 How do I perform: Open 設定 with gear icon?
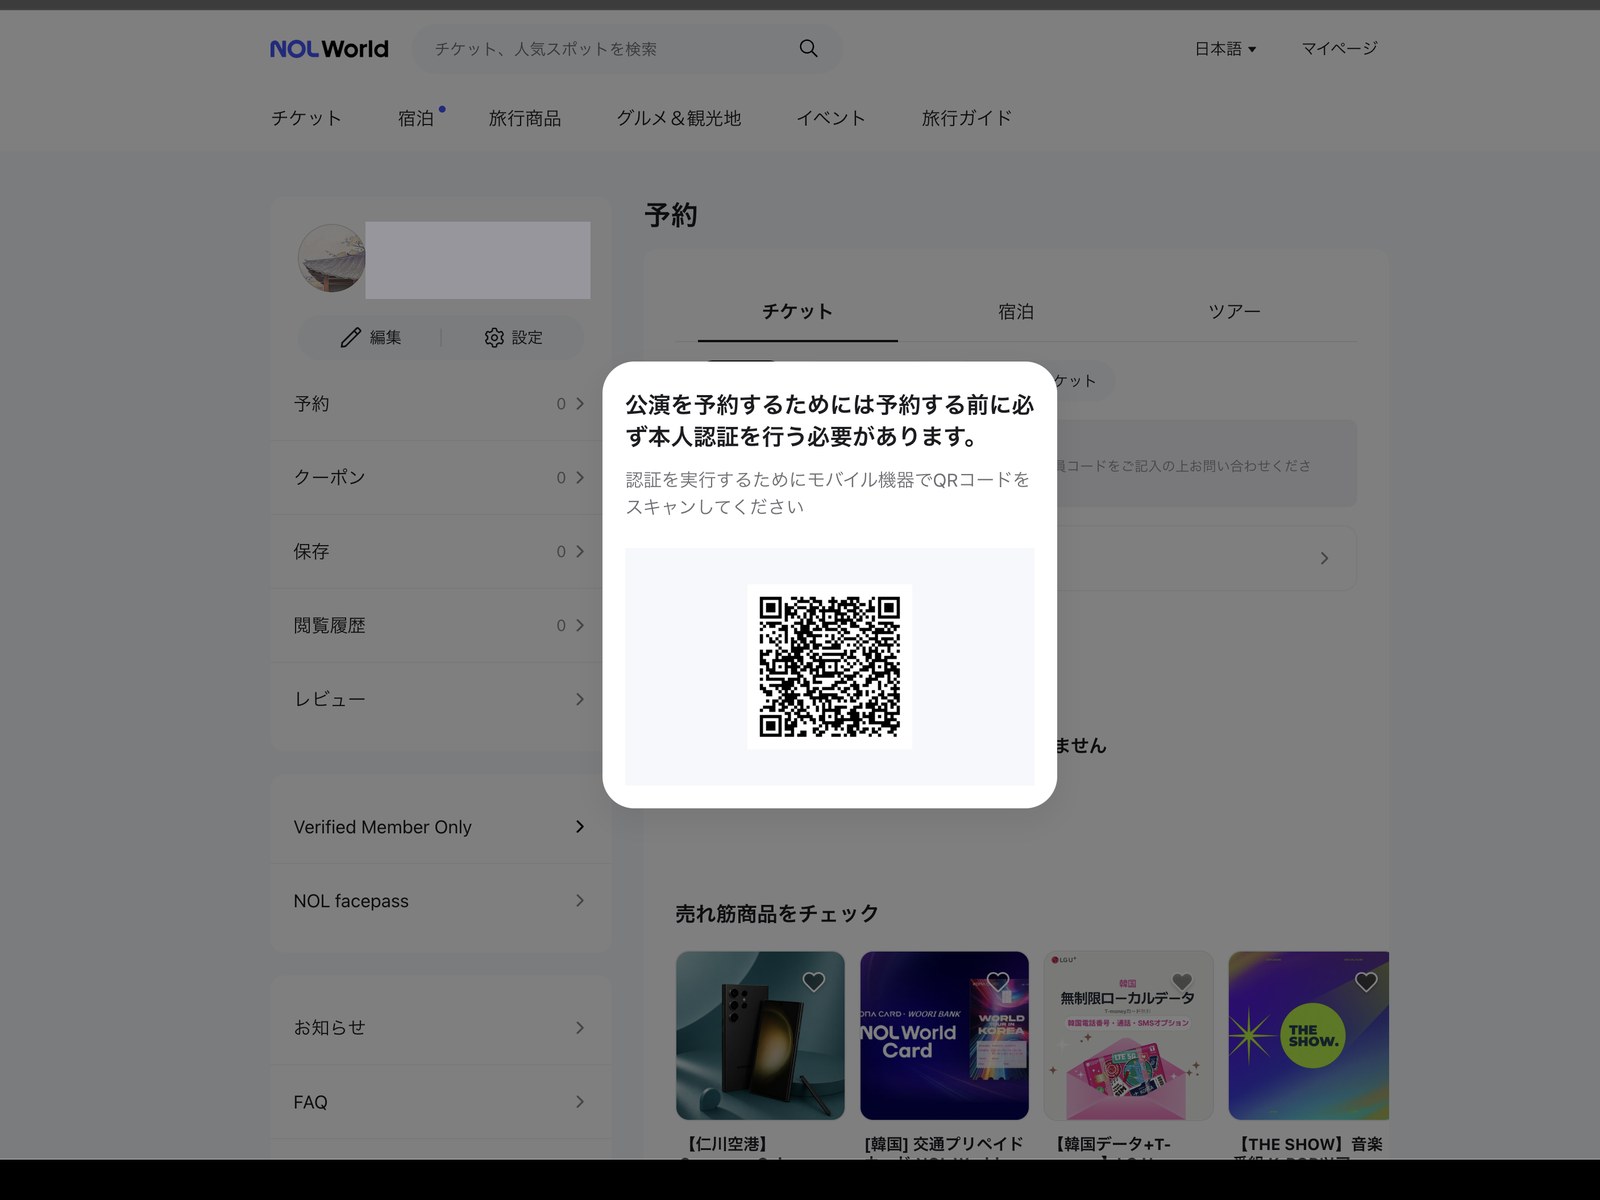pos(513,337)
